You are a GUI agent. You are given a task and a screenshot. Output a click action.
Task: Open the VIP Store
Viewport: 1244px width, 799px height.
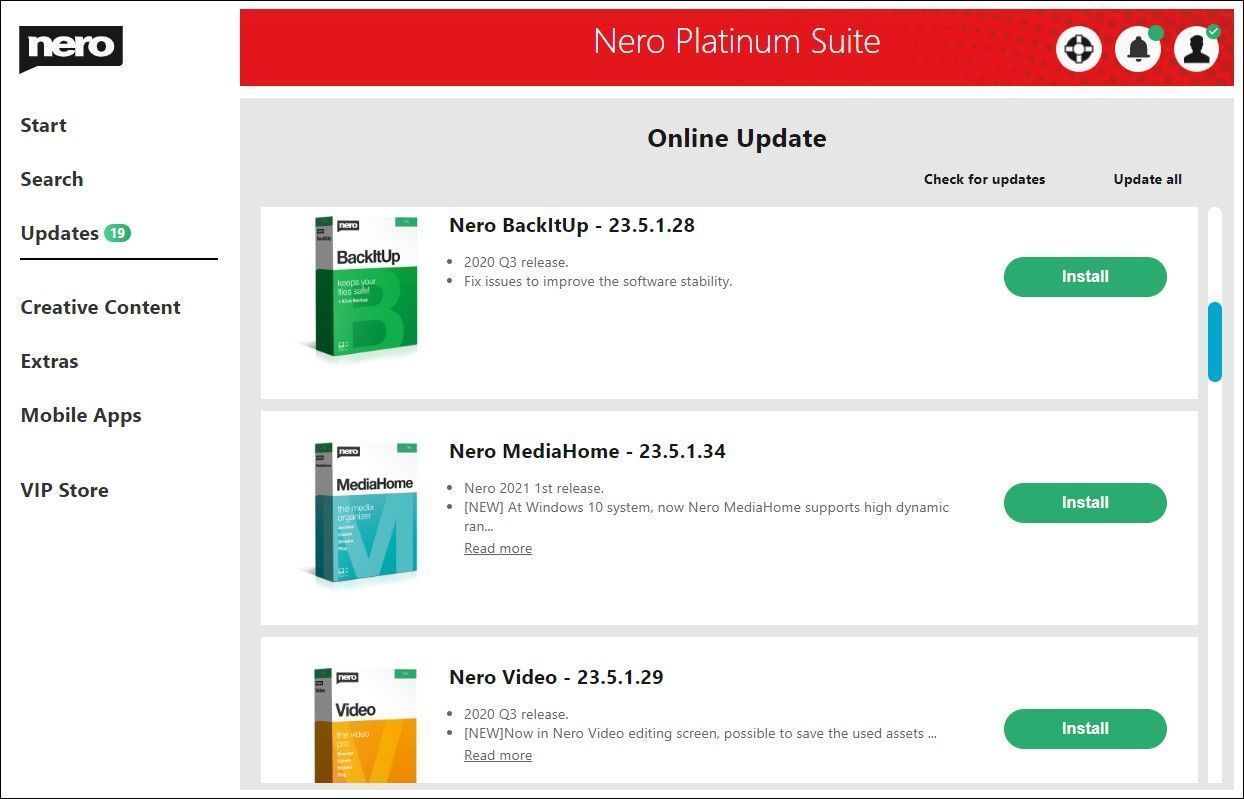pos(64,490)
